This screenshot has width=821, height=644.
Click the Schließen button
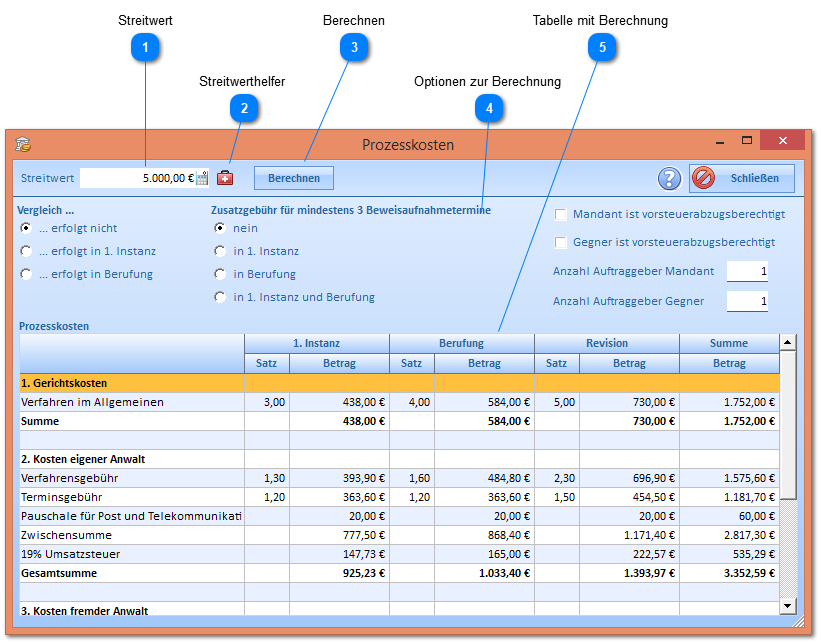[741, 178]
